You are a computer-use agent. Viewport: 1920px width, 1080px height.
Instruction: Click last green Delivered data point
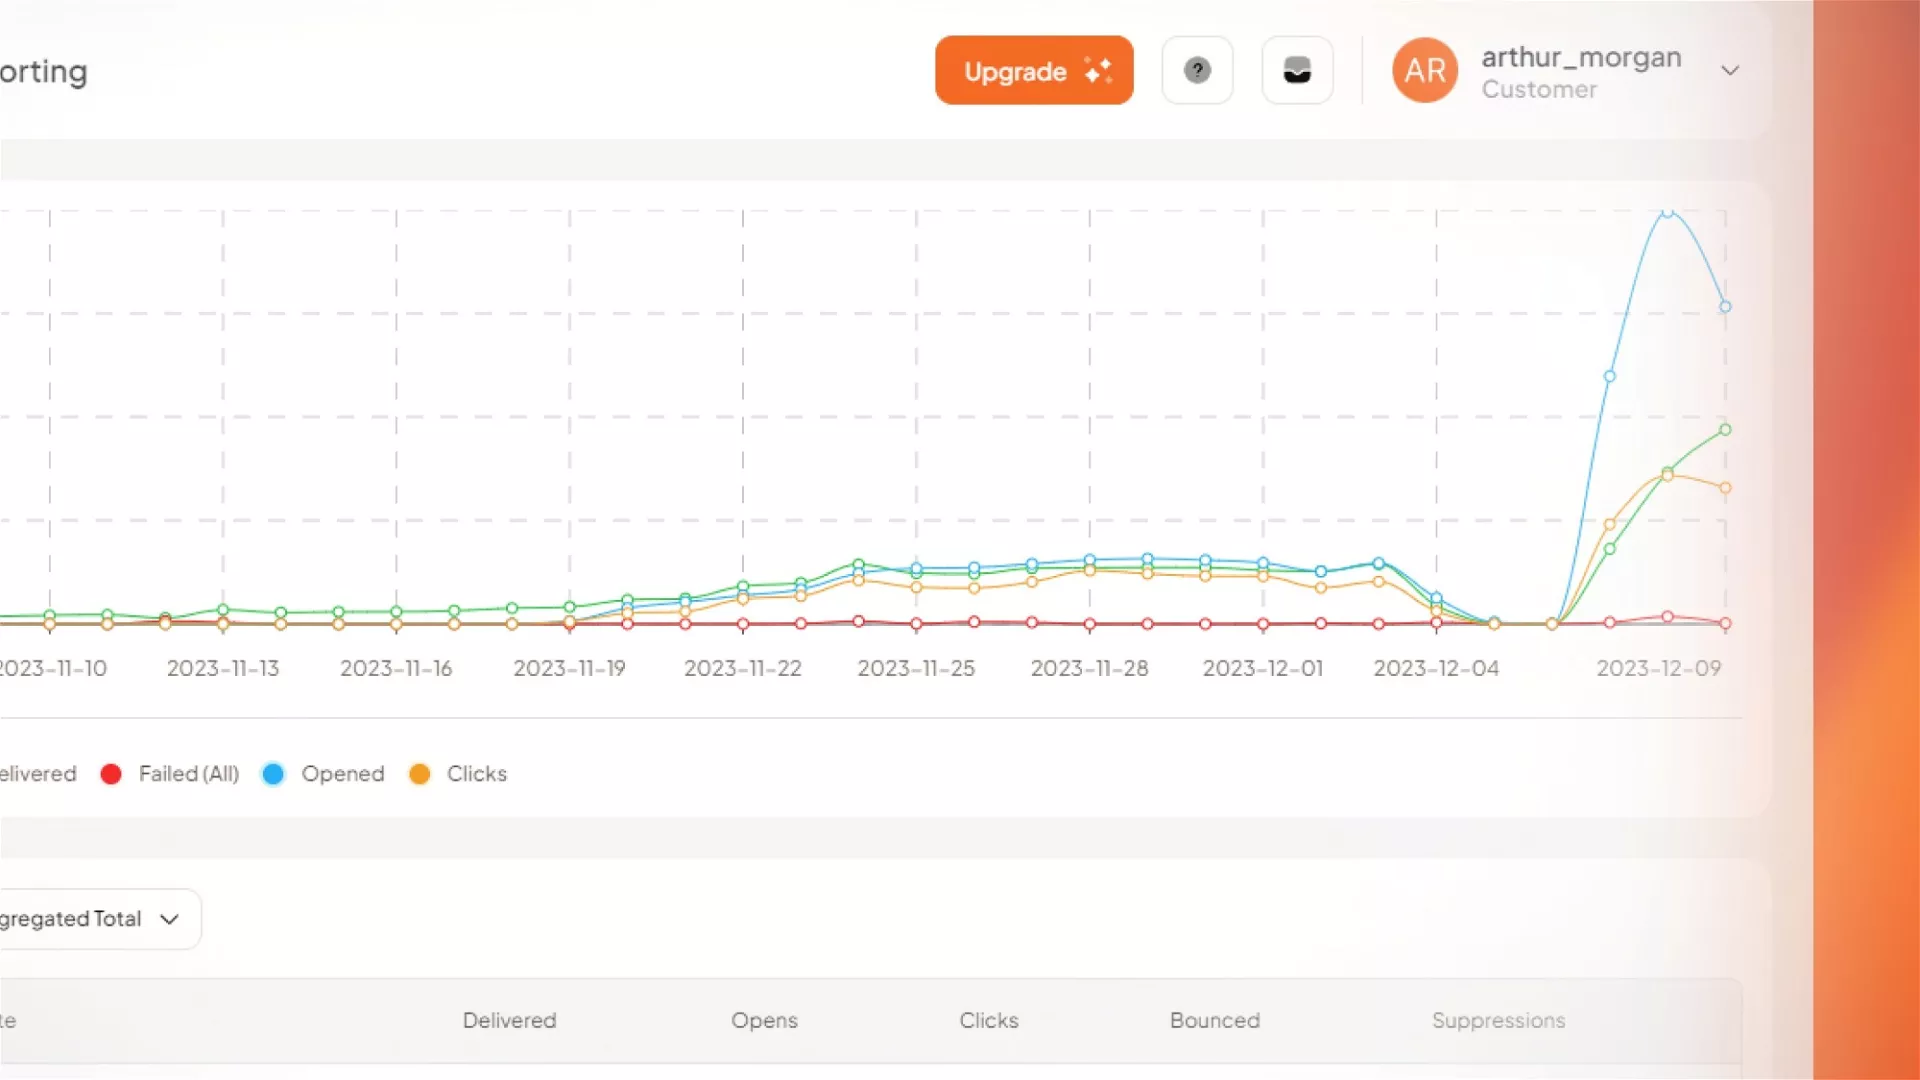[1725, 430]
